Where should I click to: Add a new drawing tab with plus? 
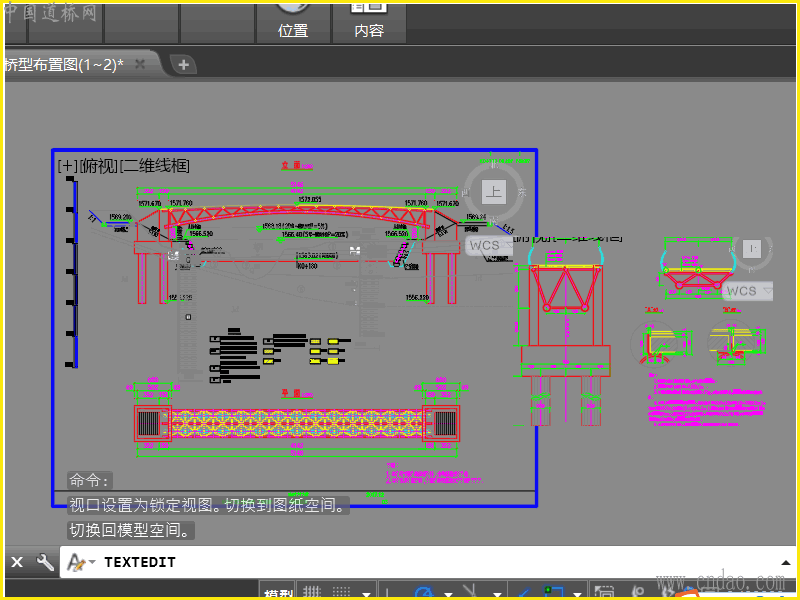tap(184, 65)
